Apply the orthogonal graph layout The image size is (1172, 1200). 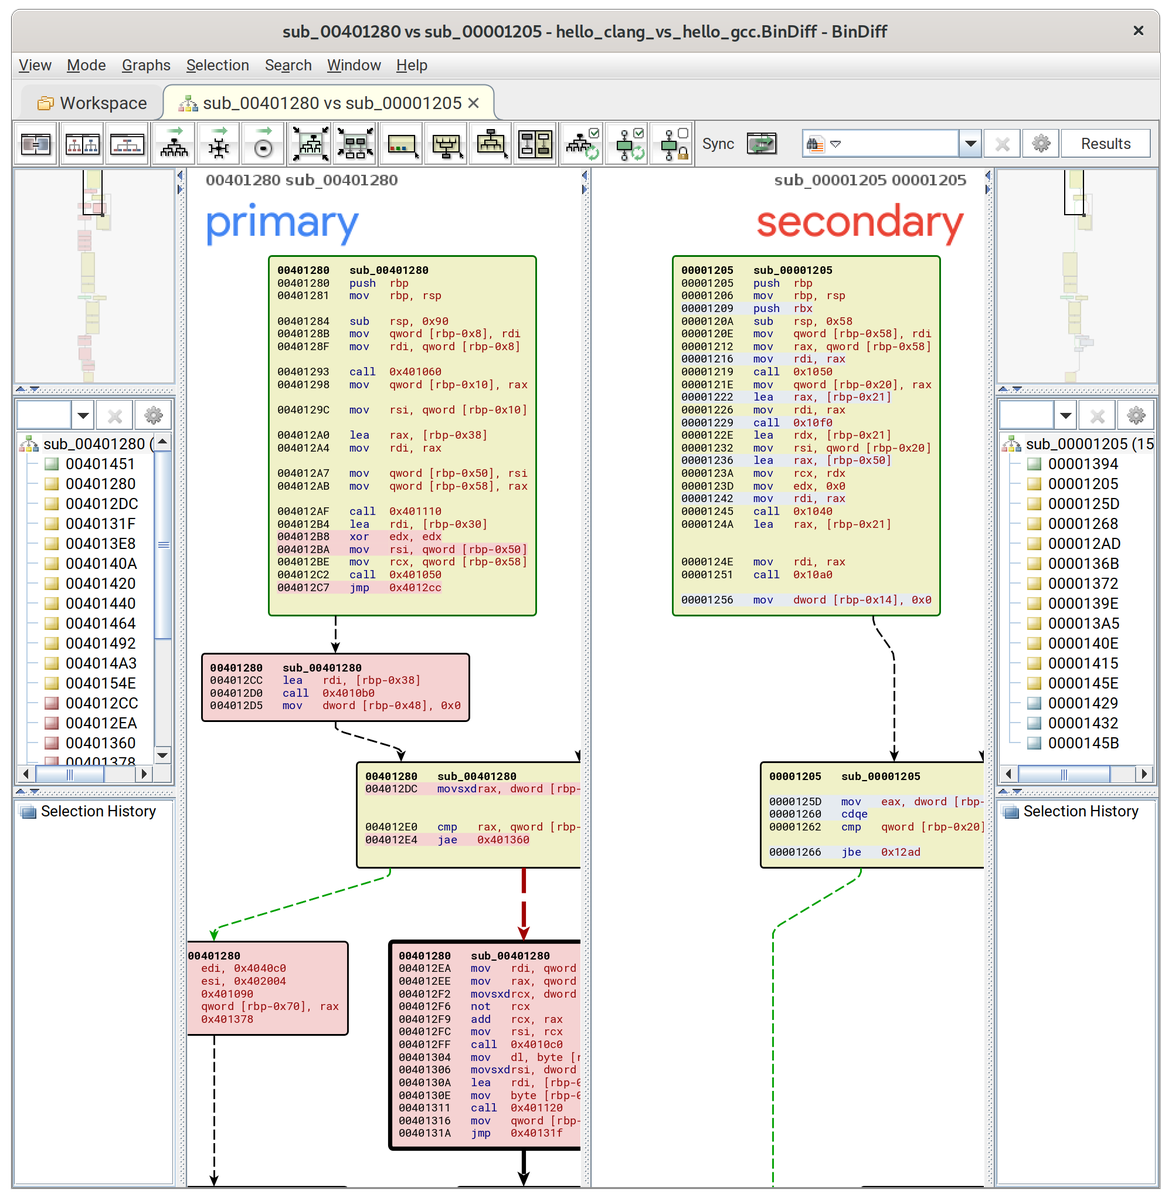tap(218, 143)
